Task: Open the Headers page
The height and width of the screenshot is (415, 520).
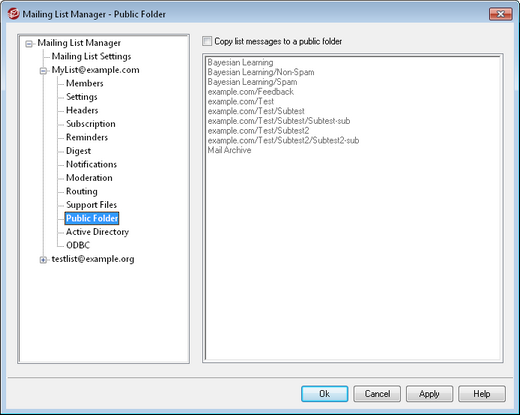Action: click(82, 110)
